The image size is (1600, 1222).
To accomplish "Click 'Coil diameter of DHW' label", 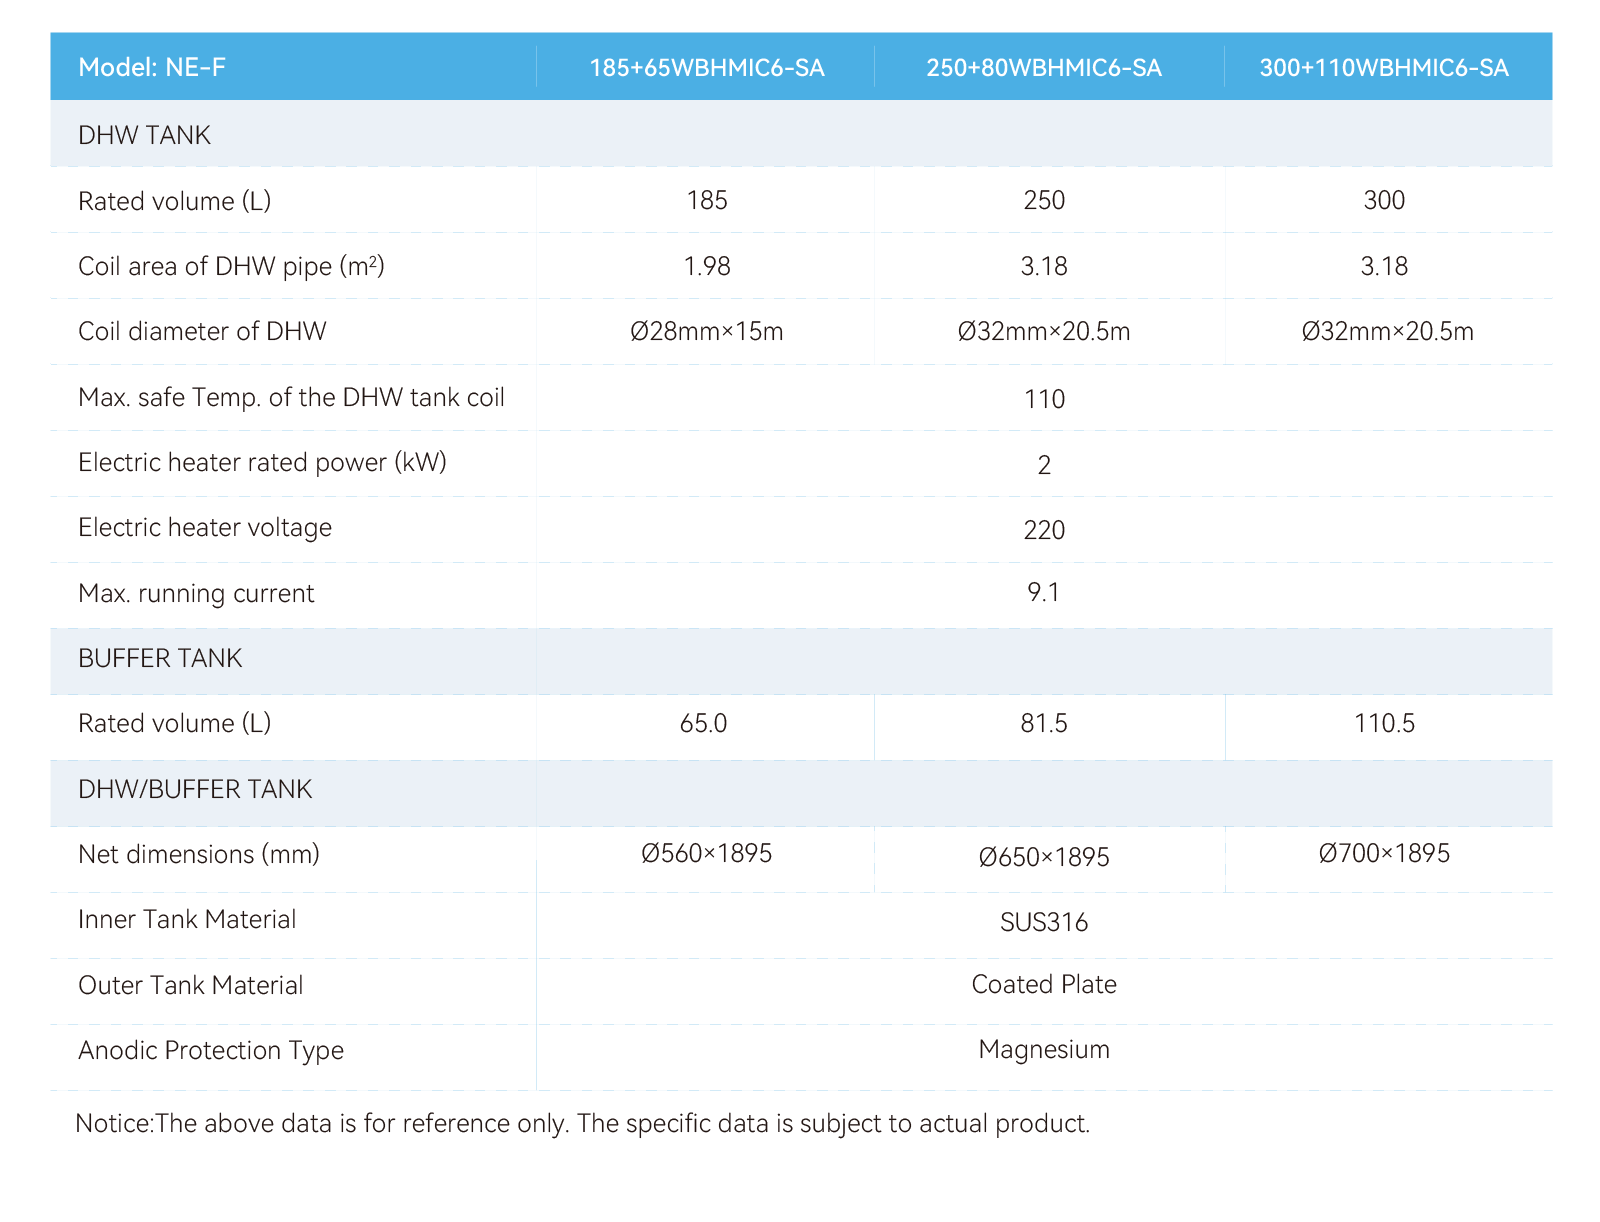I will [x=202, y=331].
